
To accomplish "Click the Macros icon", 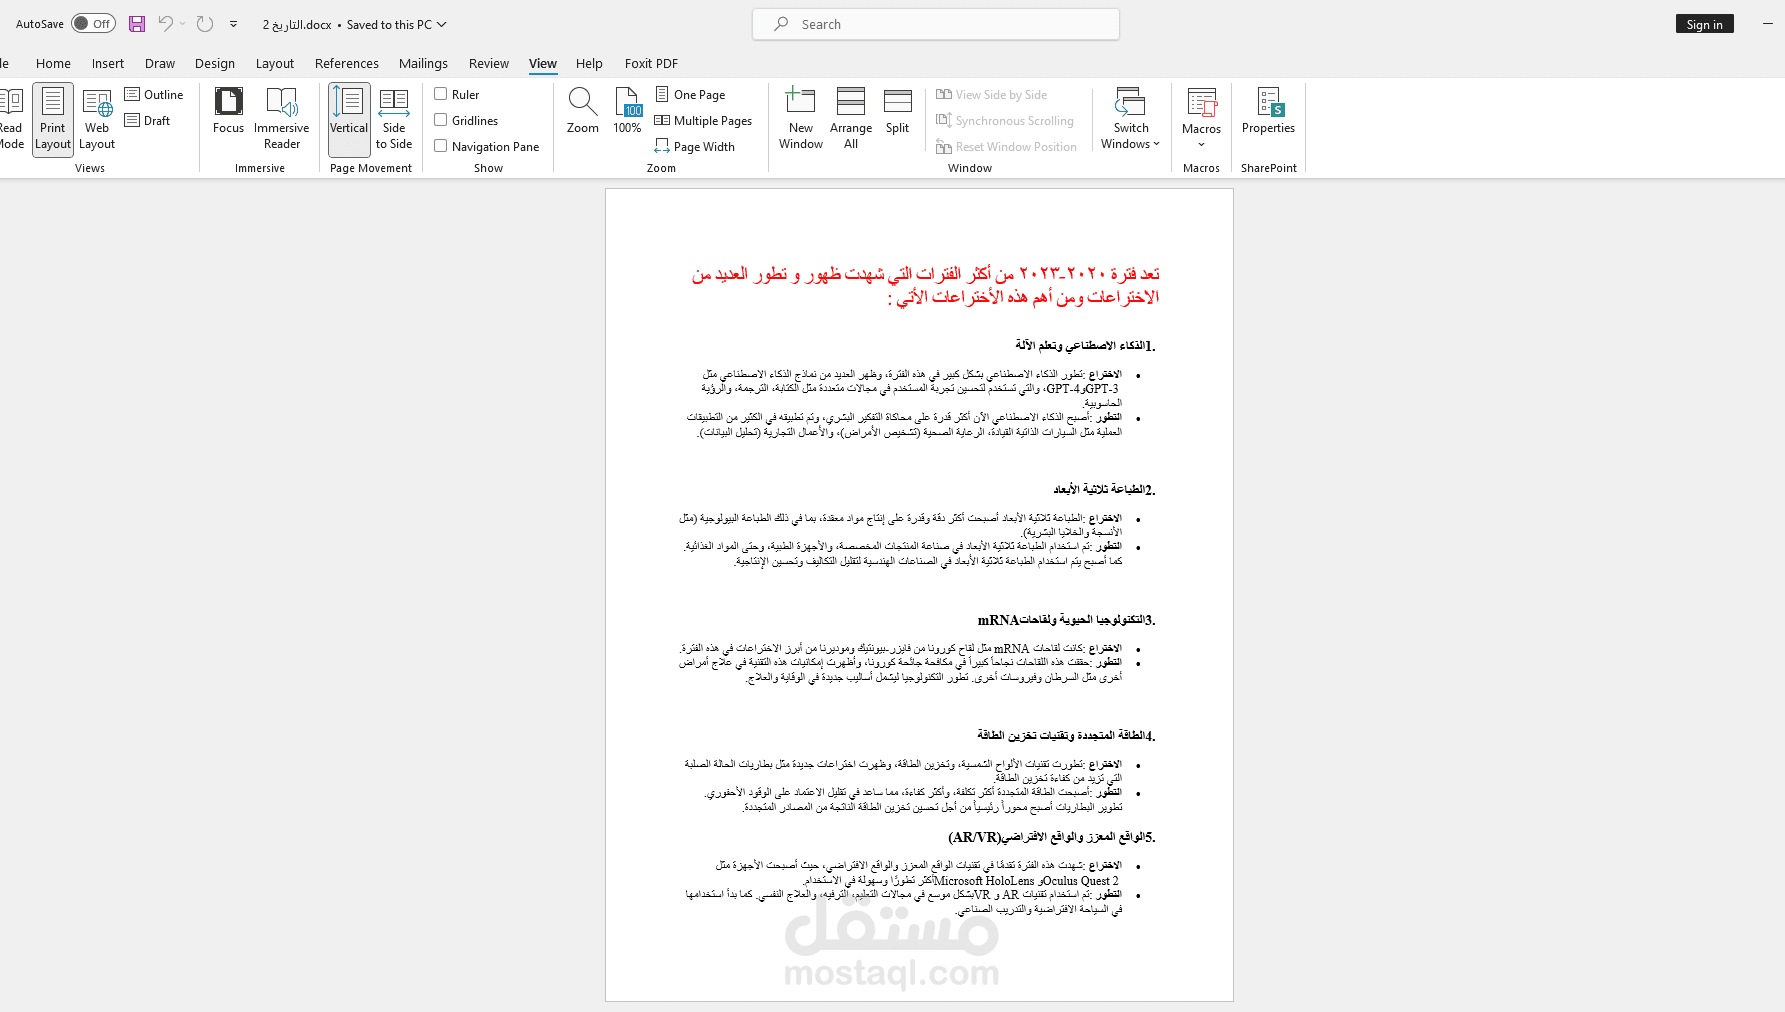I will [x=1201, y=104].
